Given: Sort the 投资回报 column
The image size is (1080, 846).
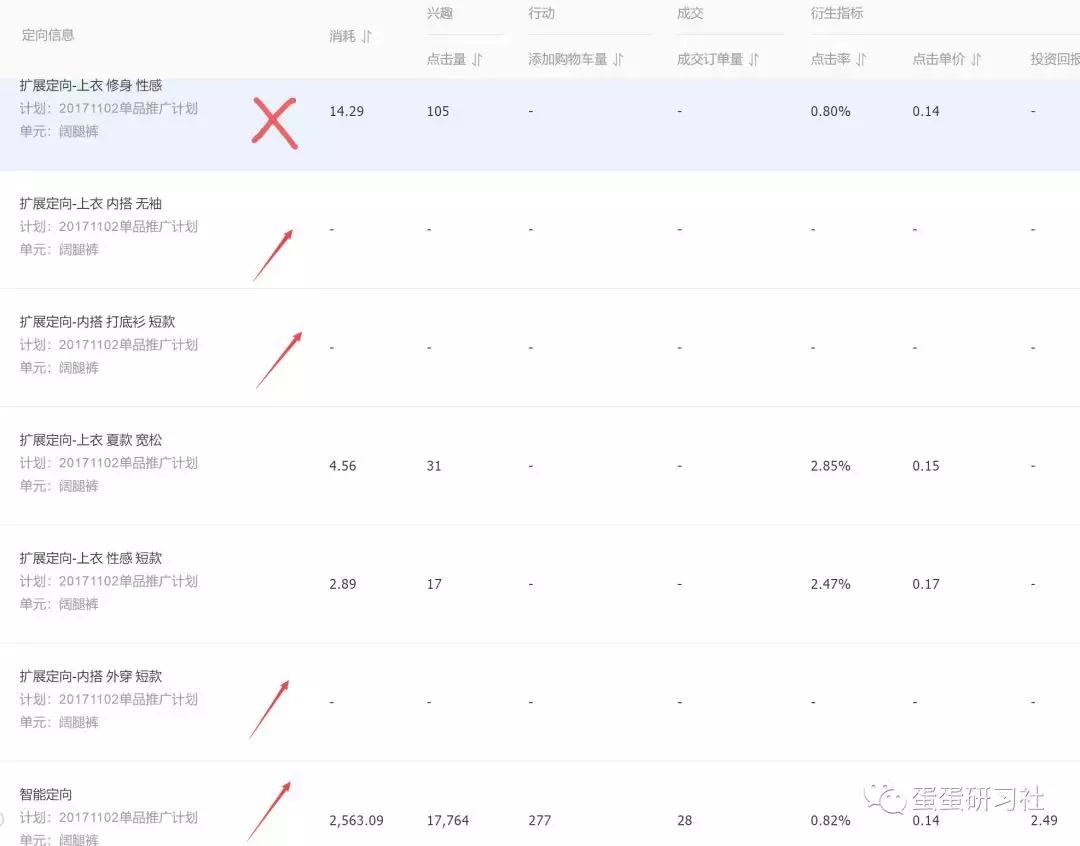Looking at the screenshot, I should tap(1048, 58).
